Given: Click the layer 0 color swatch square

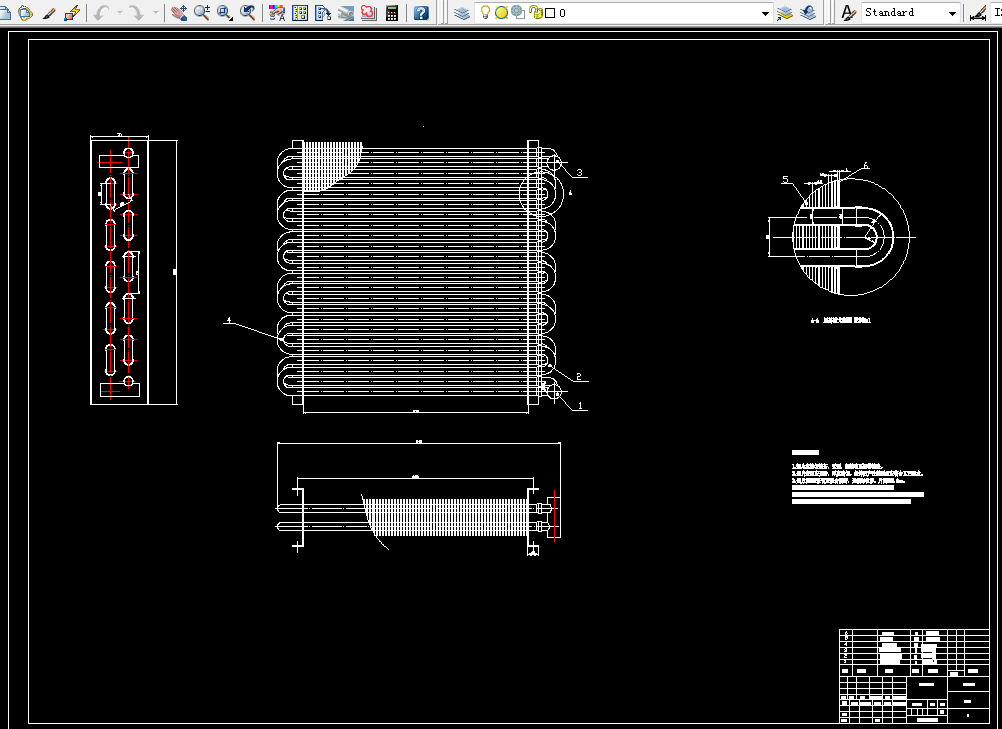Looking at the screenshot, I should click(550, 13).
